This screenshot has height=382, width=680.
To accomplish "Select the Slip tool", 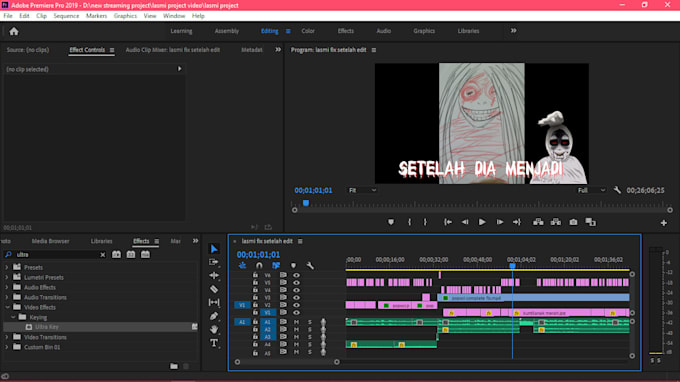I will 214,303.
